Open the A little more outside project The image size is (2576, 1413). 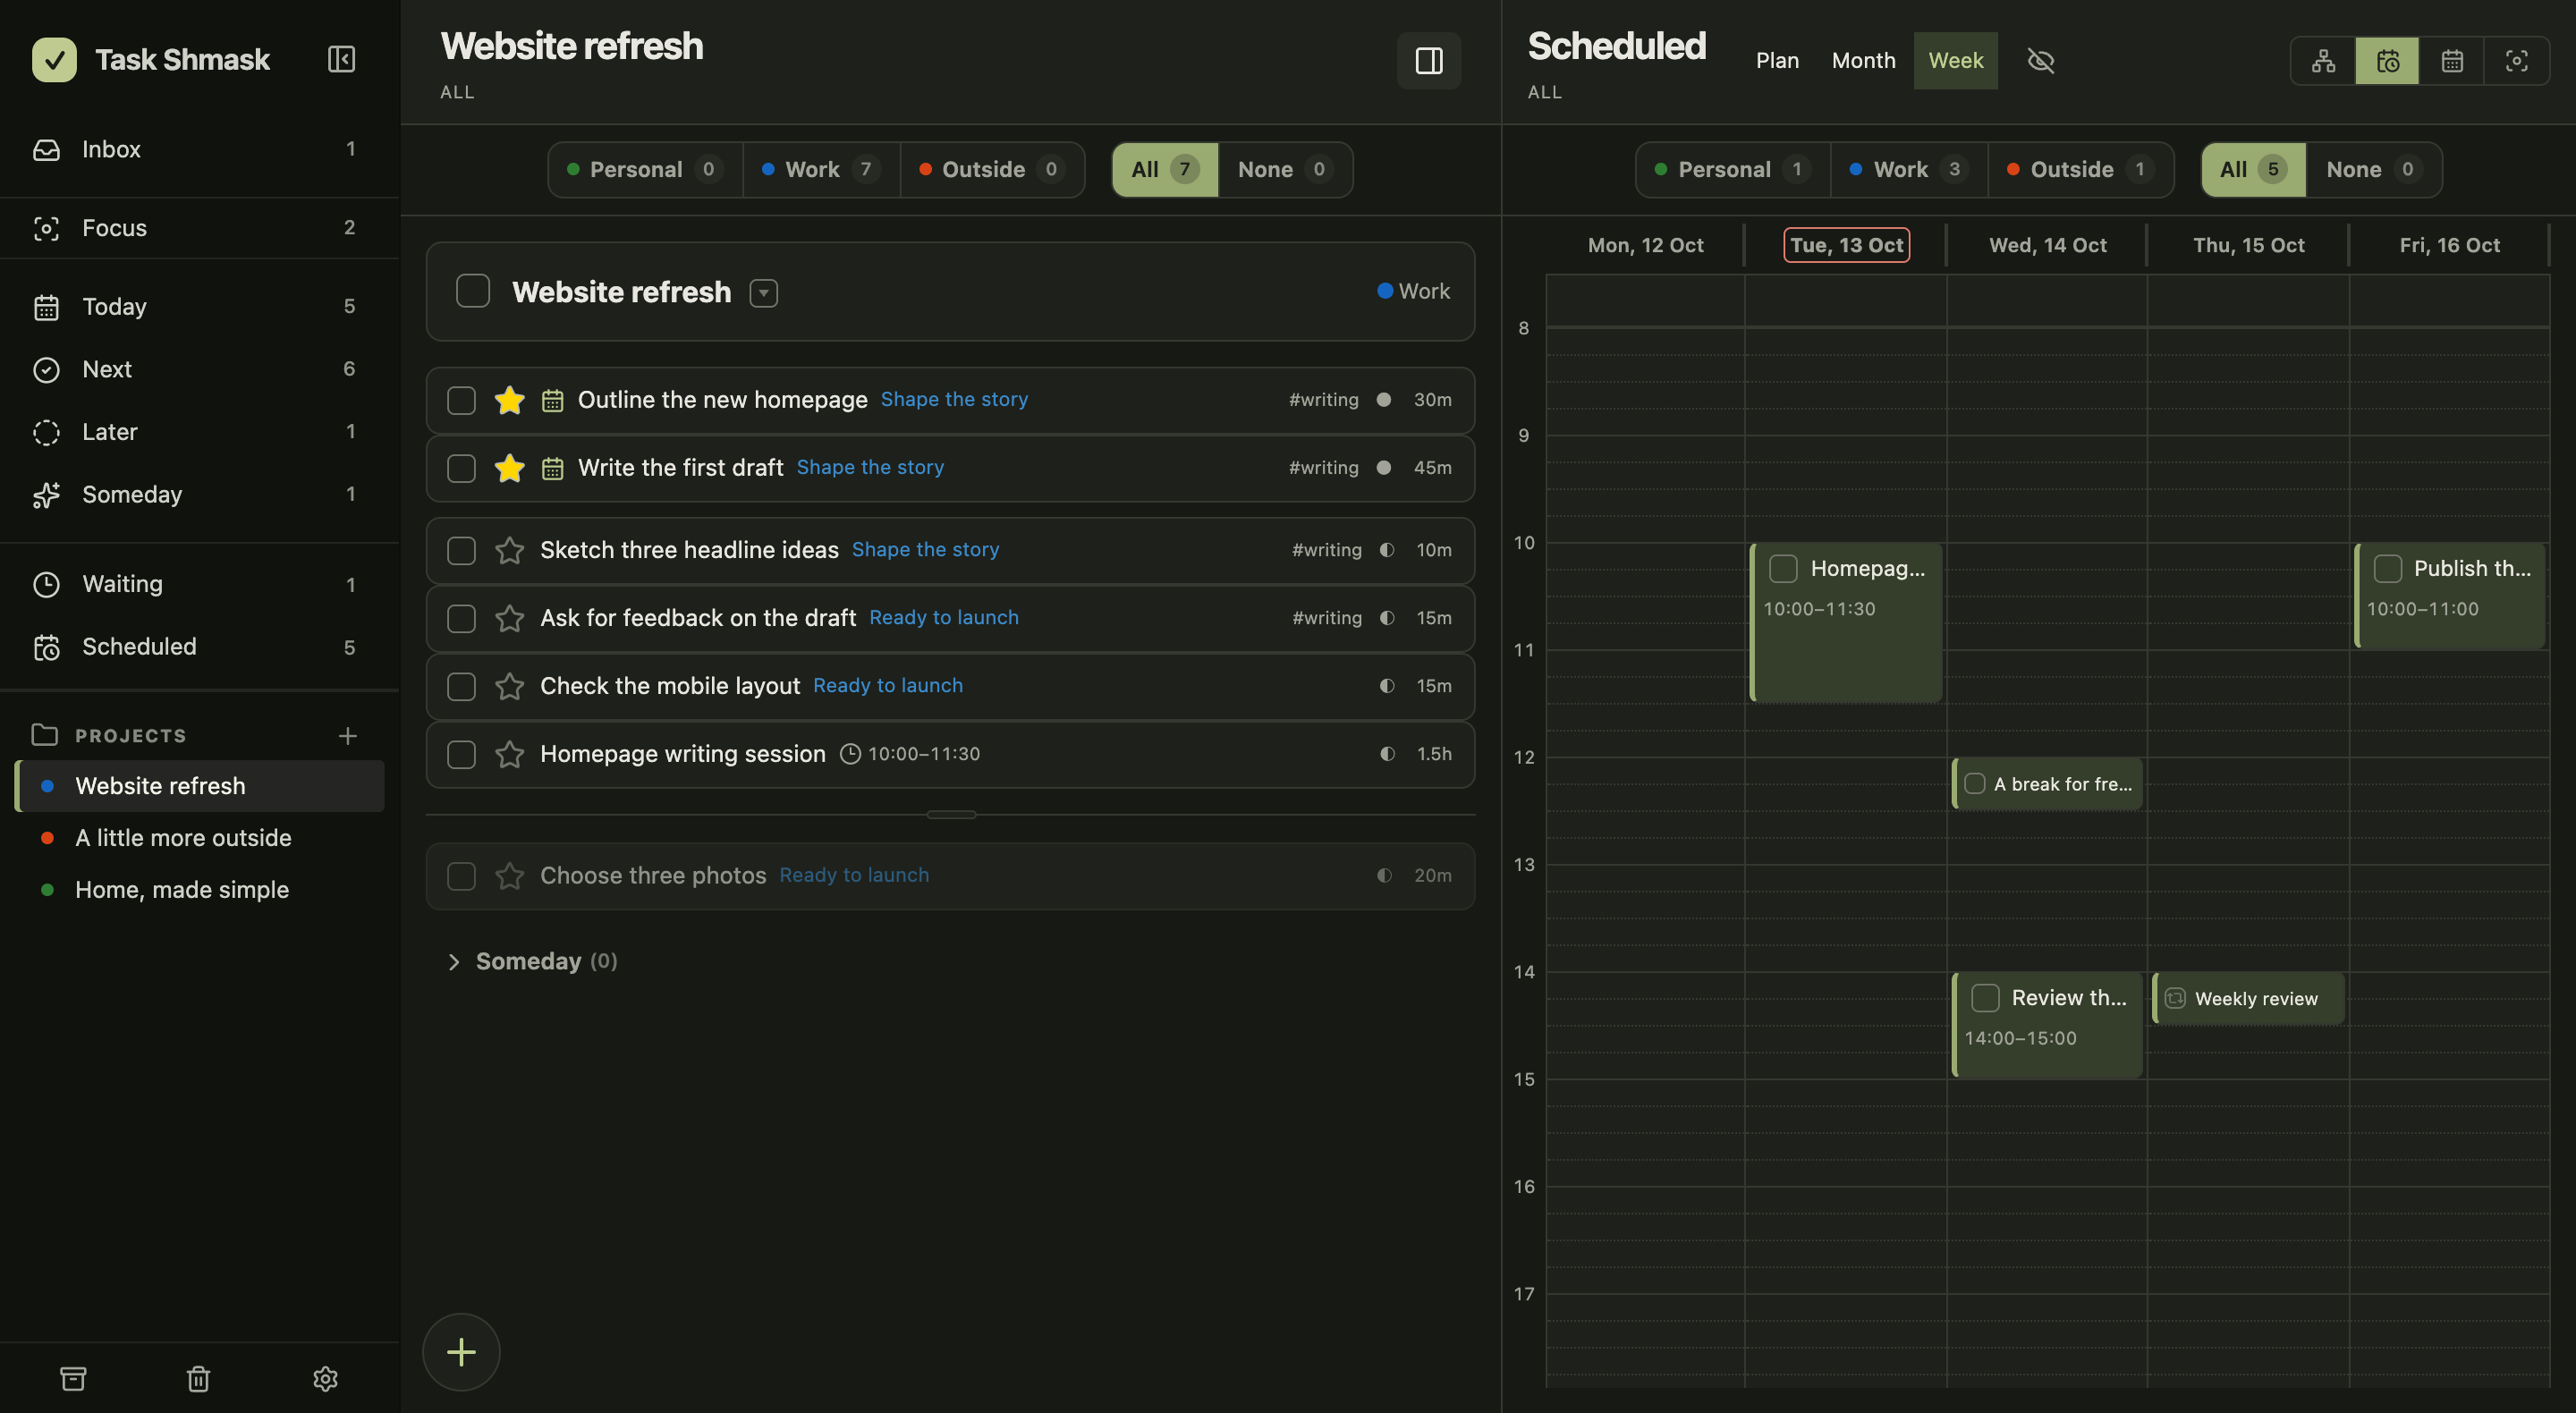(x=200, y=838)
